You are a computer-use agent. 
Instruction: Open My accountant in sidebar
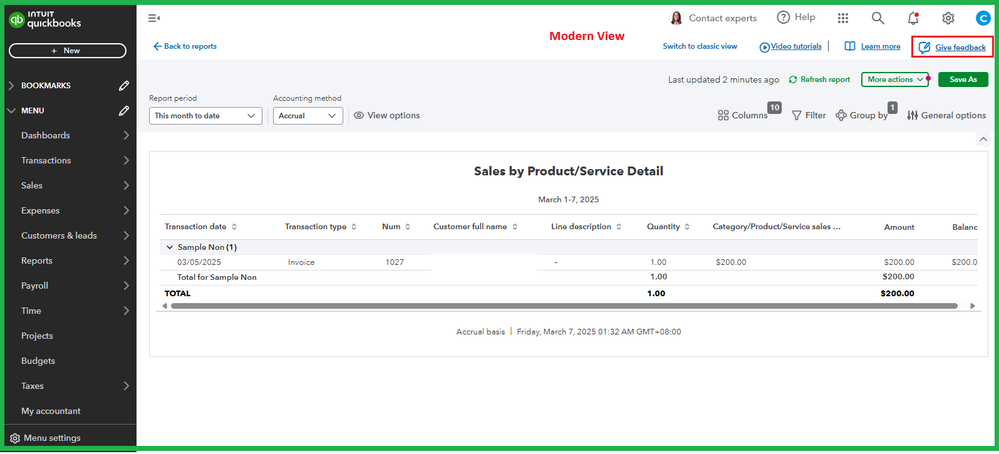[51, 411]
